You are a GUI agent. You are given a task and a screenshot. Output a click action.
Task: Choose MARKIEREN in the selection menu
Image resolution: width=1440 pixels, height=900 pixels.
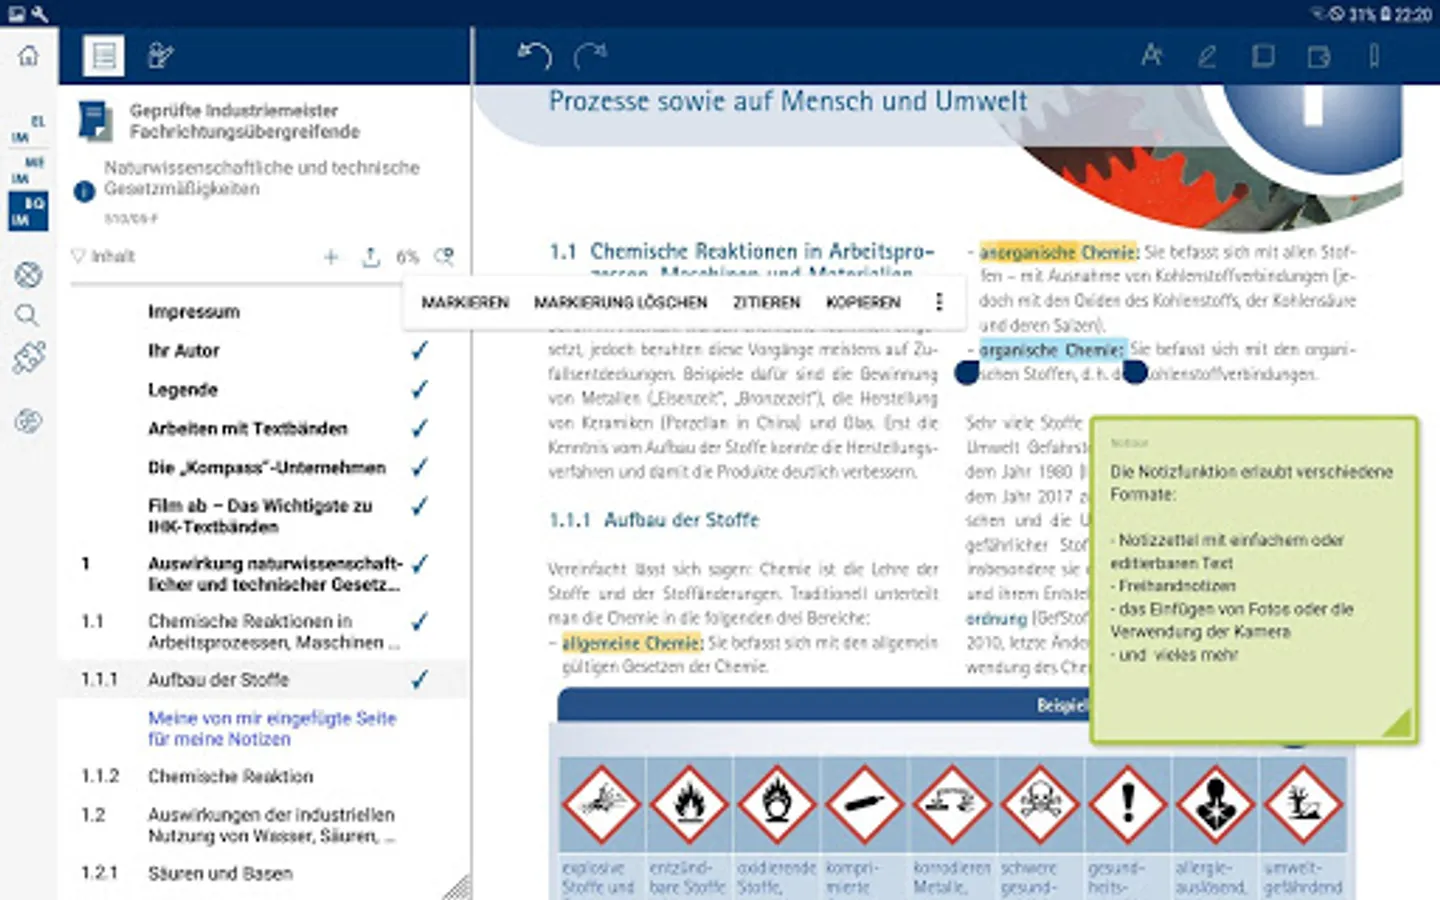pos(465,302)
